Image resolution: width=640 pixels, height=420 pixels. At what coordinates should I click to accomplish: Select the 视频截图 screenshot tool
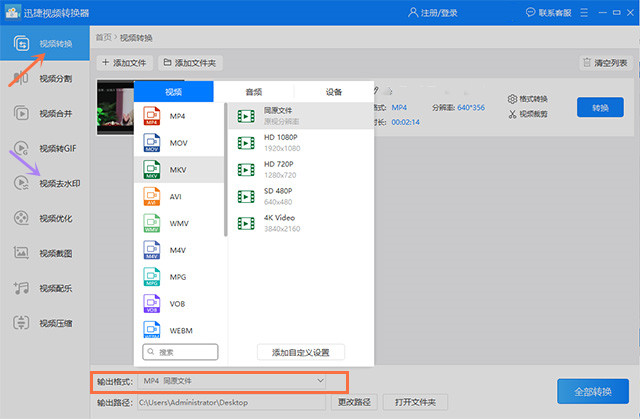(x=45, y=253)
